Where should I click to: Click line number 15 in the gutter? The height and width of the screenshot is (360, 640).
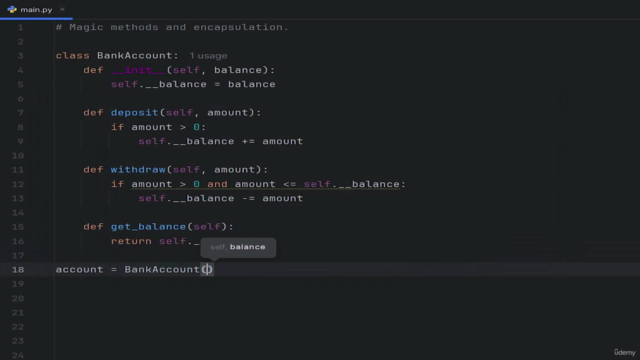pyautogui.click(x=18, y=227)
